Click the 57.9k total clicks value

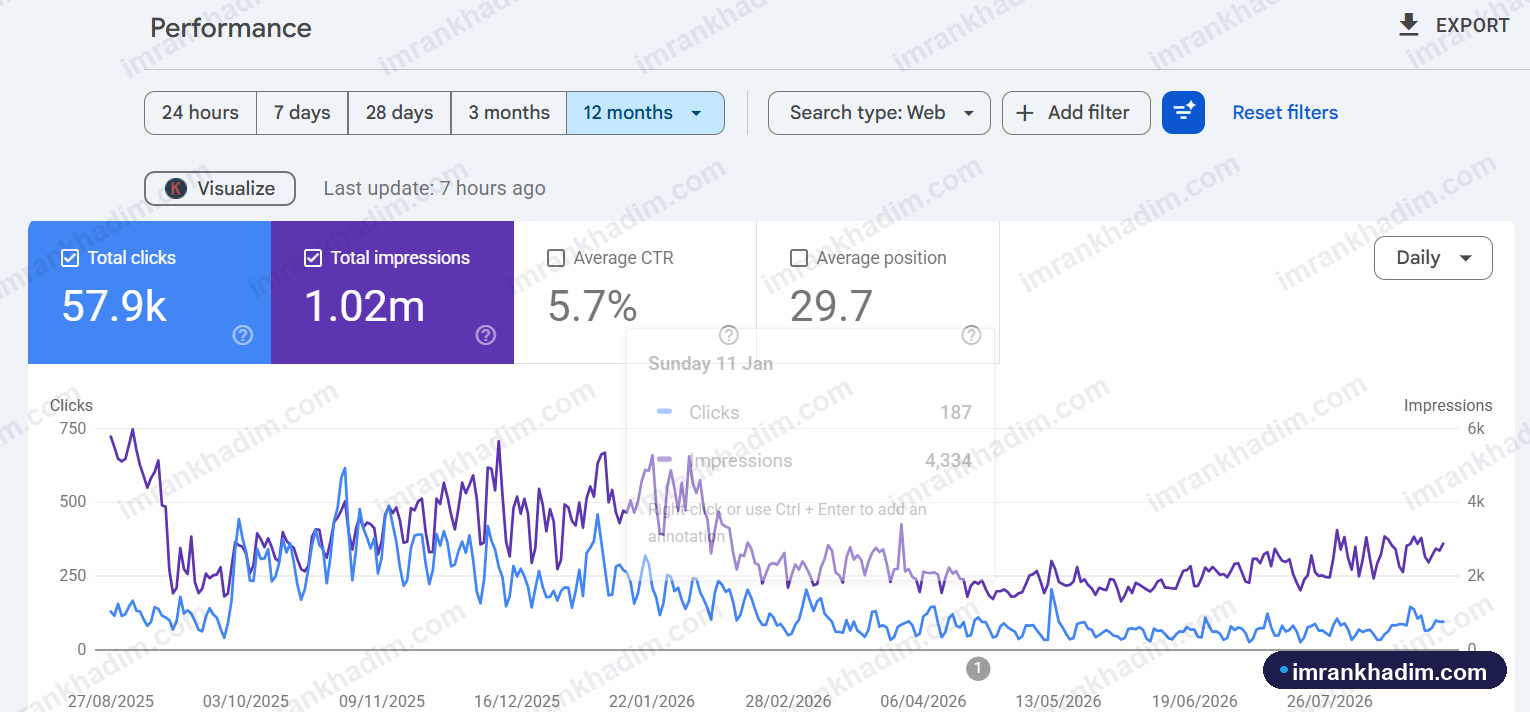(114, 307)
